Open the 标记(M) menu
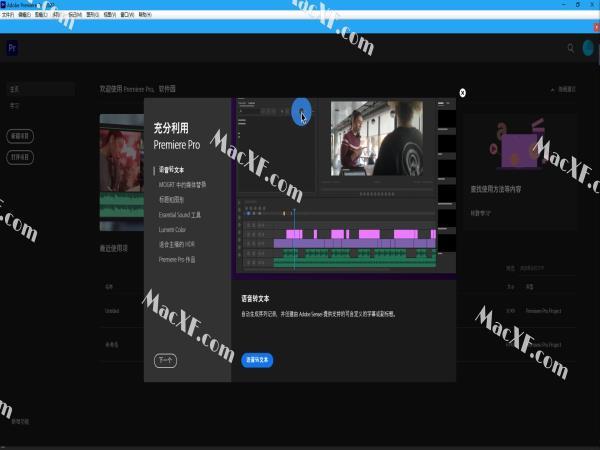600x450 pixels. (75, 15)
